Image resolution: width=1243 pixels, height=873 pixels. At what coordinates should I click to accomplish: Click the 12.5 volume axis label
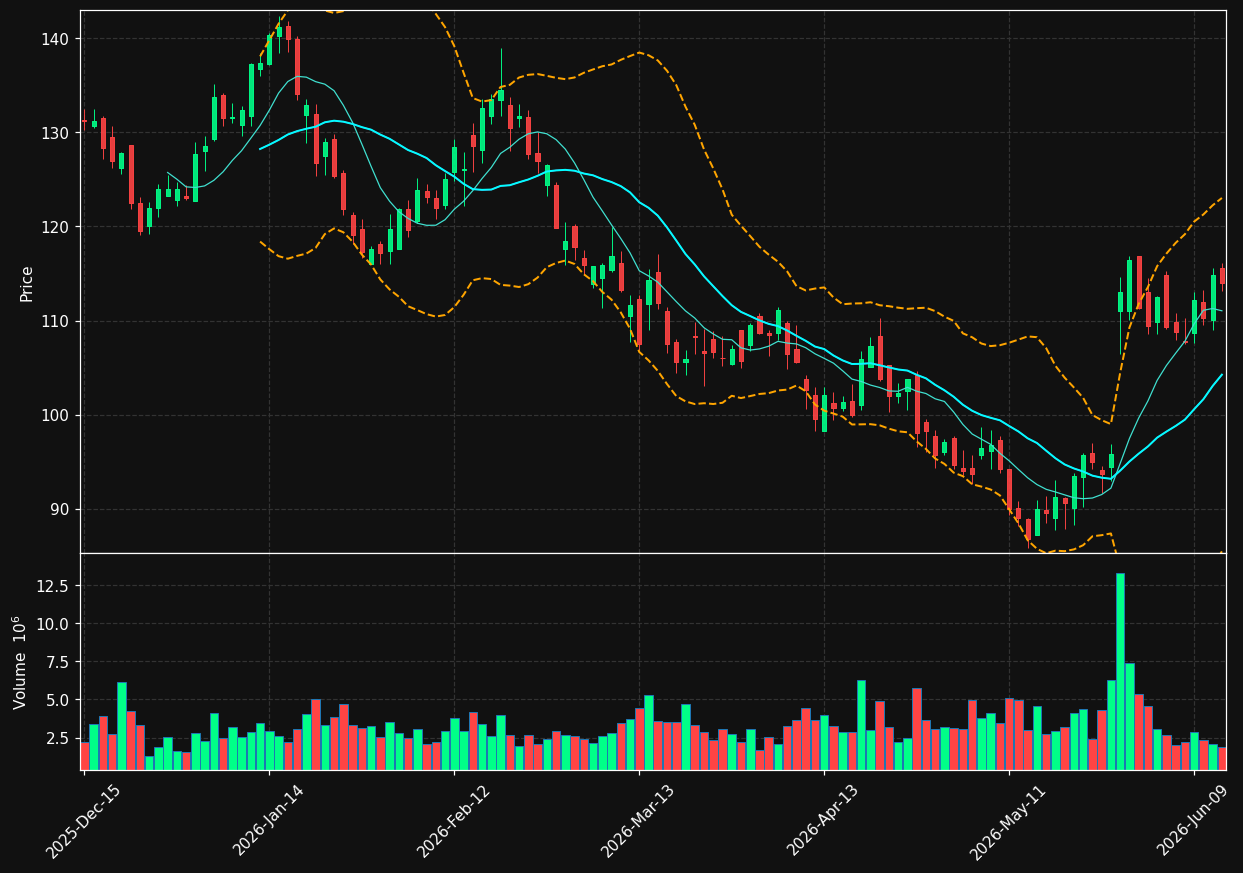point(54,586)
